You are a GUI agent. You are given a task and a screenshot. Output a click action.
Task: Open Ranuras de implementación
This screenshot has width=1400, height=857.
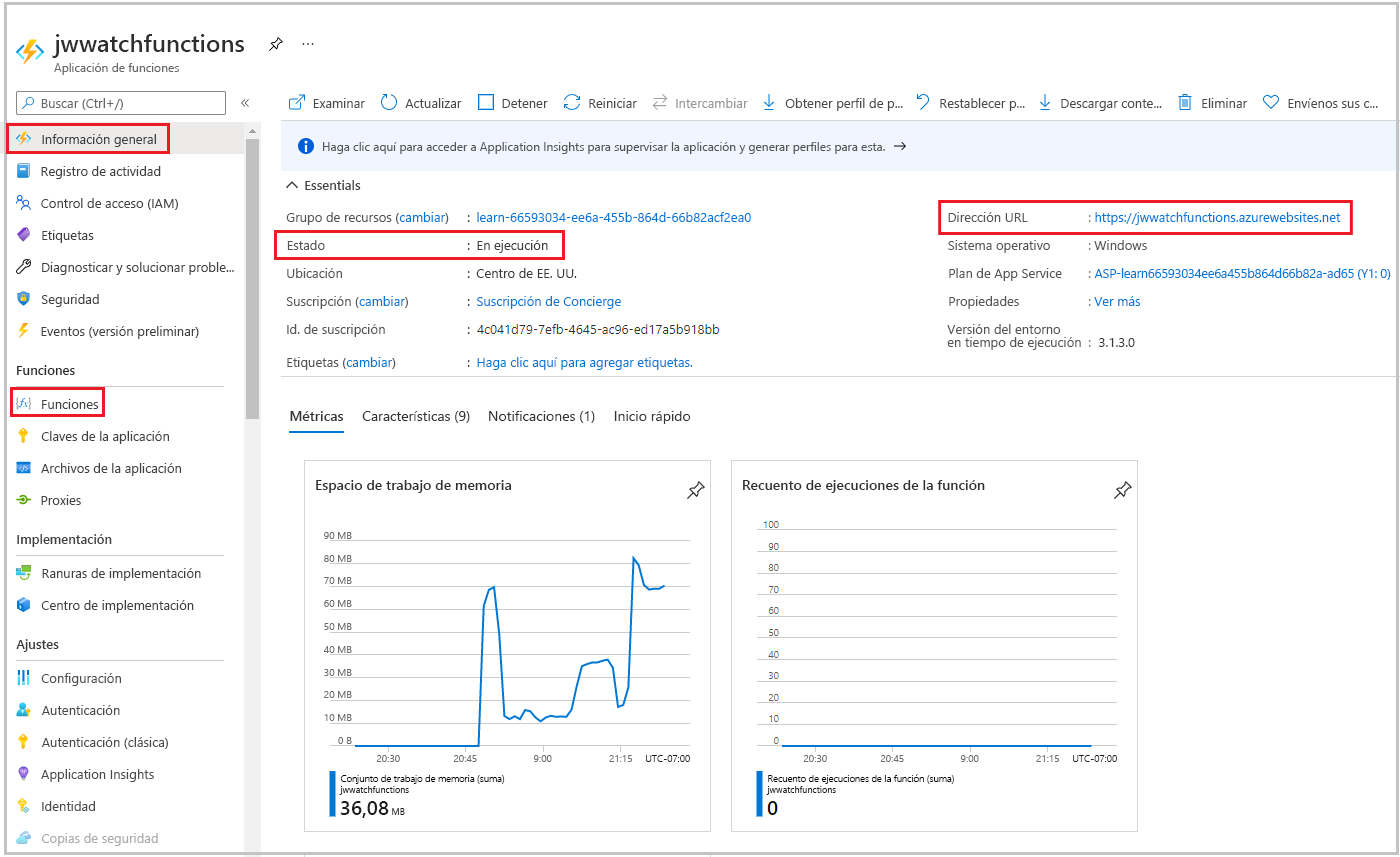121,573
